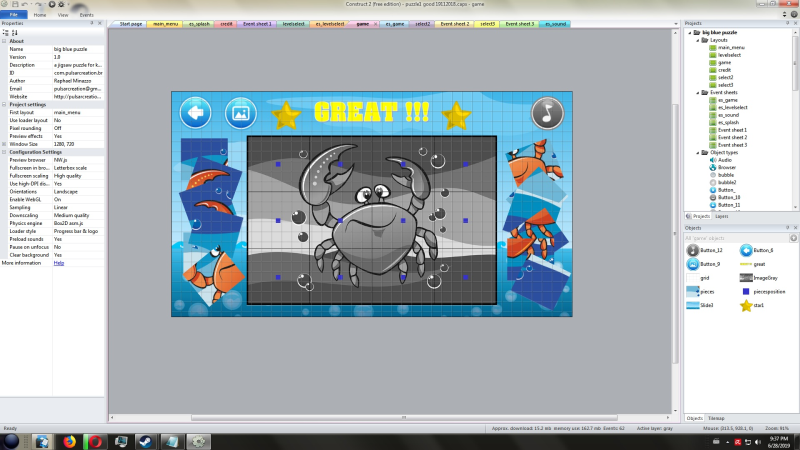Select ImageGray in the Objects panel
The height and width of the screenshot is (450, 800).
click(x=759, y=278)
